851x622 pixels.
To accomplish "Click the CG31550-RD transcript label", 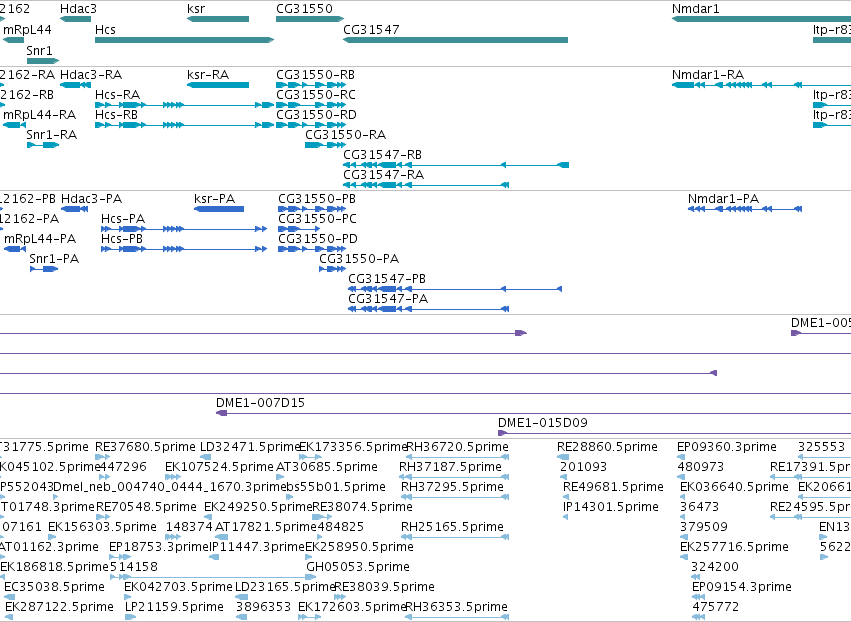I will click(316, 115).
